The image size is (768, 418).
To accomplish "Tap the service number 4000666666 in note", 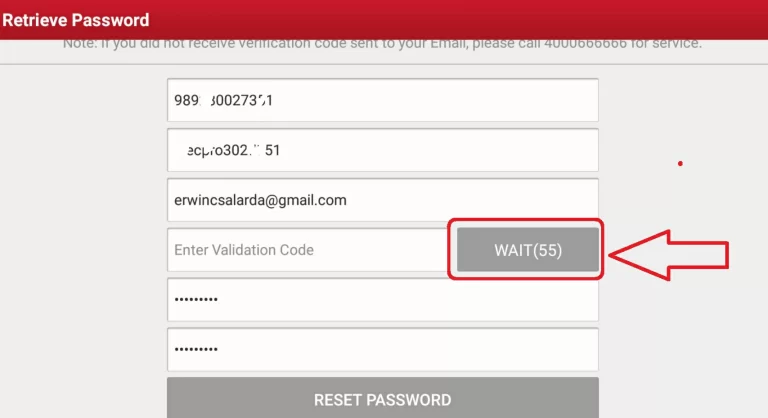I will (x=585, y=44).
